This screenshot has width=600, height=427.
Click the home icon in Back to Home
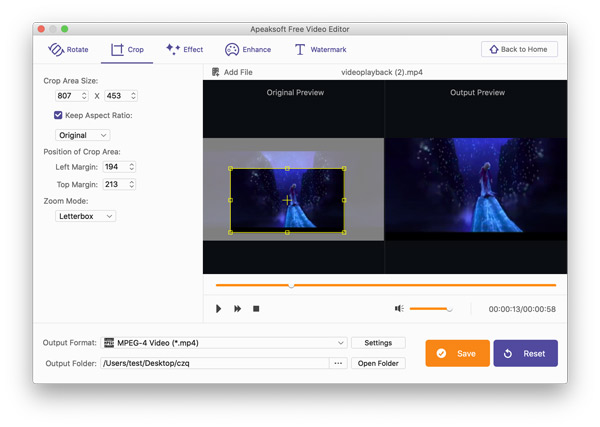point(494,49)
